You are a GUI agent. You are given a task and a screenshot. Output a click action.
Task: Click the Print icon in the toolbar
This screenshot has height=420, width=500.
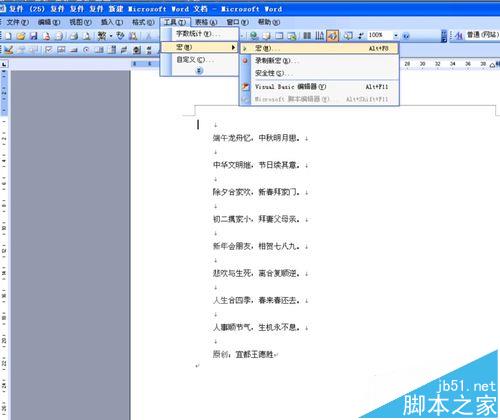[74, 36]
